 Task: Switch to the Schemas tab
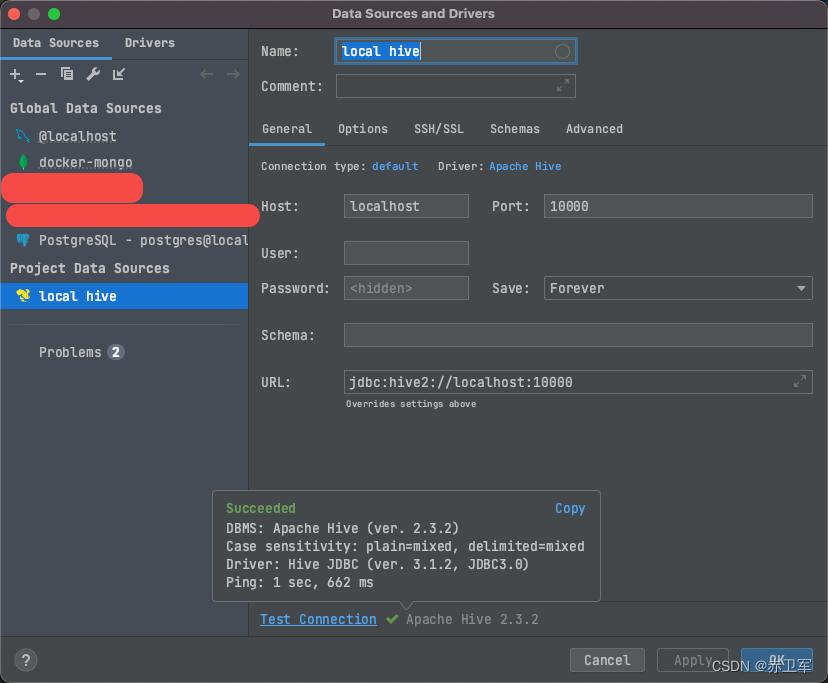coord(515,129)
